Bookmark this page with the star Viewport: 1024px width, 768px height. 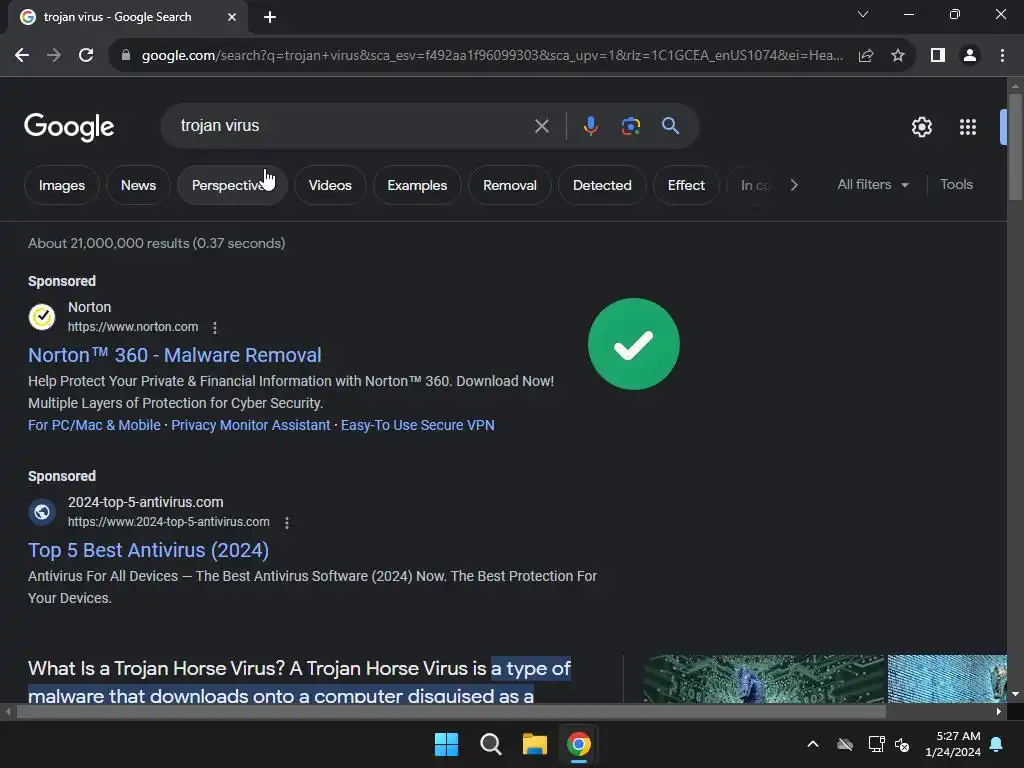click(x=898, y=56)
